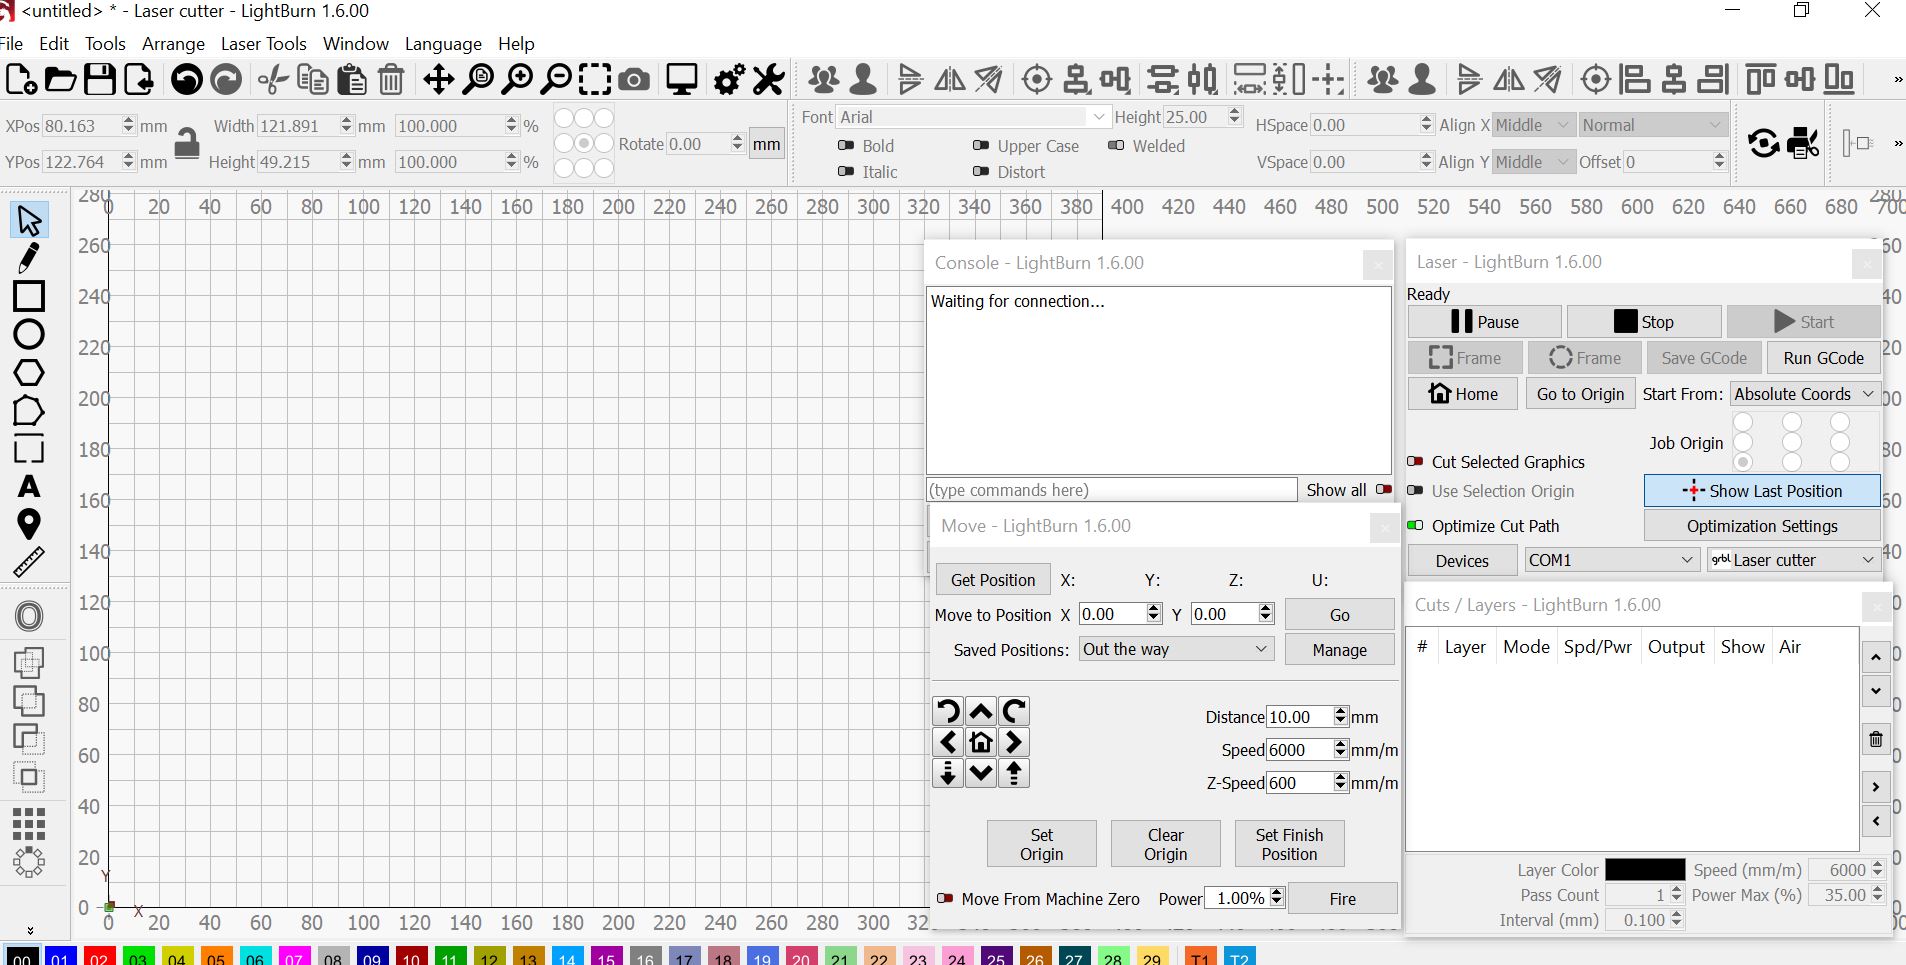Toggle the aspect ratio lock
Viewport: 1906px width, 965px height.
[187, 144]
